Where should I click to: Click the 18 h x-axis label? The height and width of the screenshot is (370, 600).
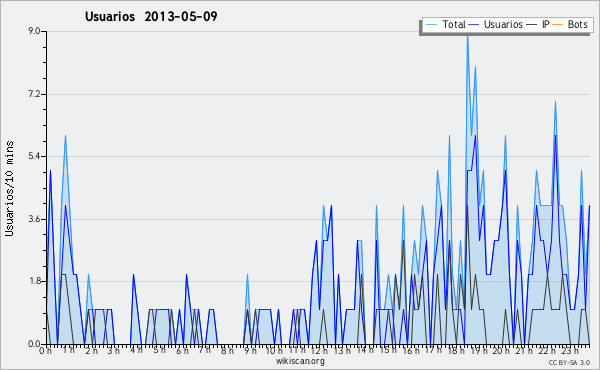click(456, 350)
